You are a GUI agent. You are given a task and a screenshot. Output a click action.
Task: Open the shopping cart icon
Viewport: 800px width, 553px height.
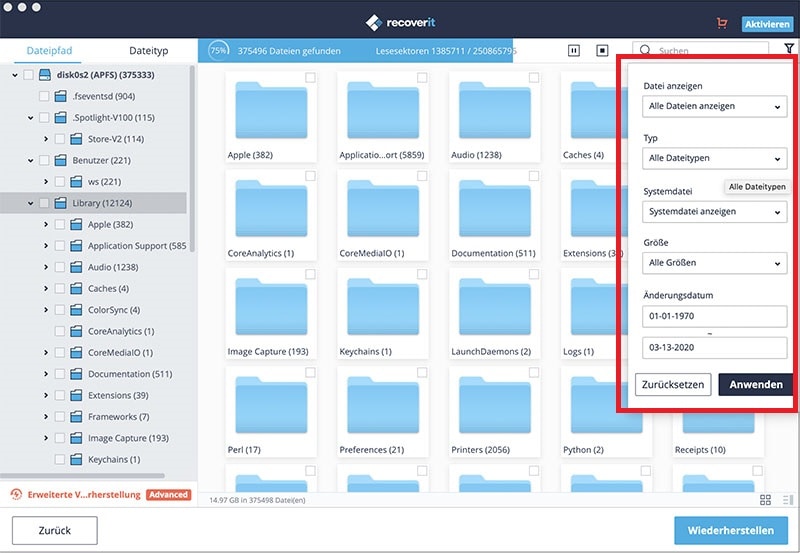(721, 23)
